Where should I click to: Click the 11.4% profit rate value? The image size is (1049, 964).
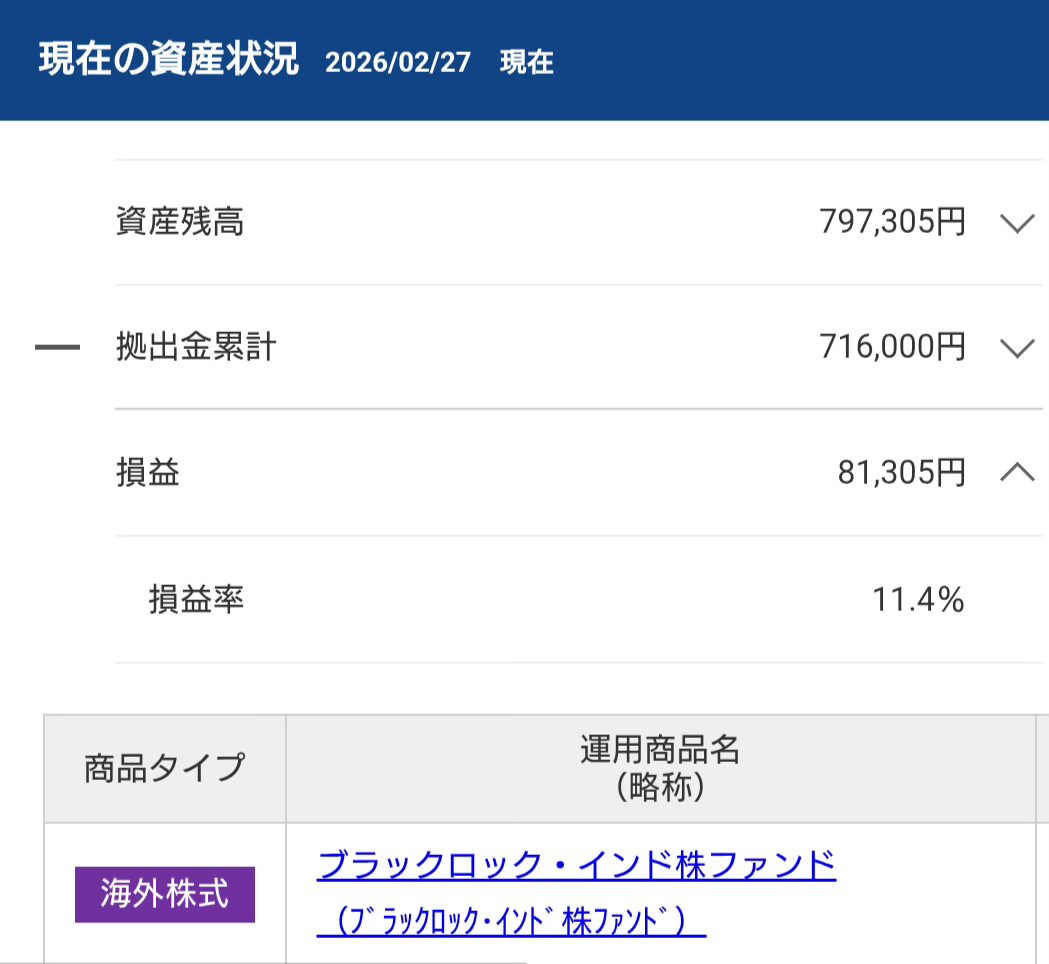coord(918,600)
